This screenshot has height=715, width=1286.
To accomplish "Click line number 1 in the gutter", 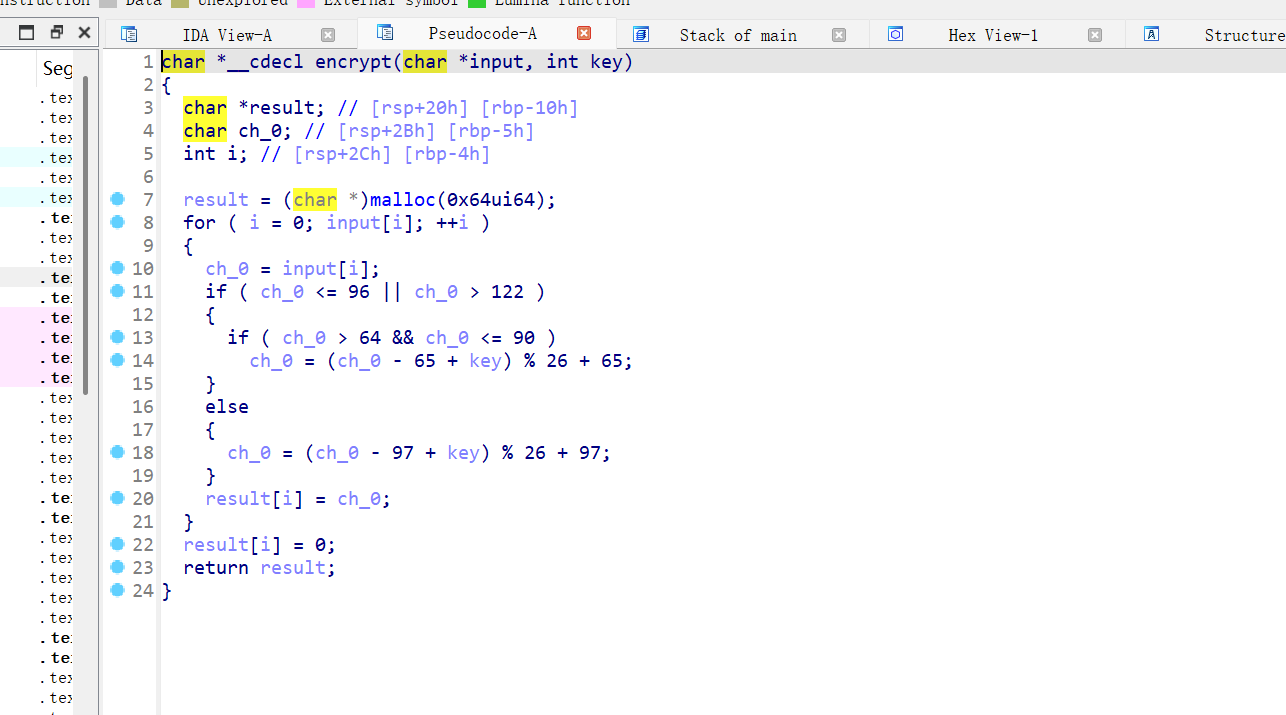I will (x=148, y=62).
